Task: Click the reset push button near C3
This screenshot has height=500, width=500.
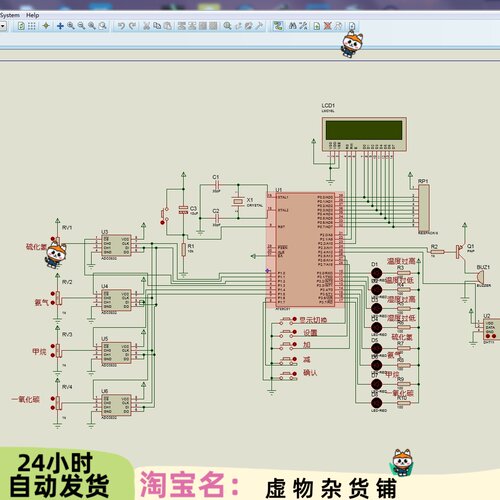Action: click(x=164, y=215)
